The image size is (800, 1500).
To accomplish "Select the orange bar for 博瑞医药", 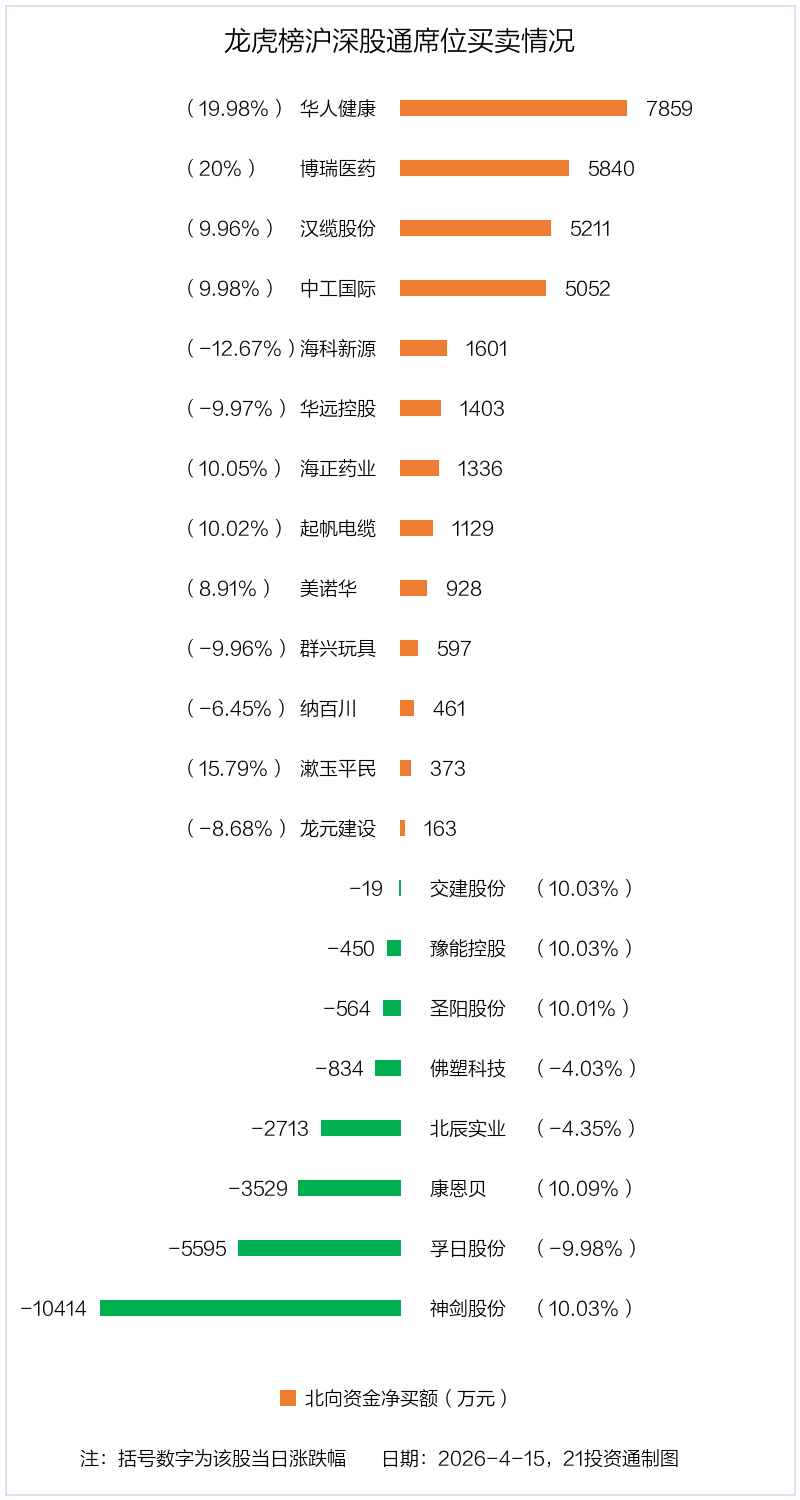I will [484, 168].
